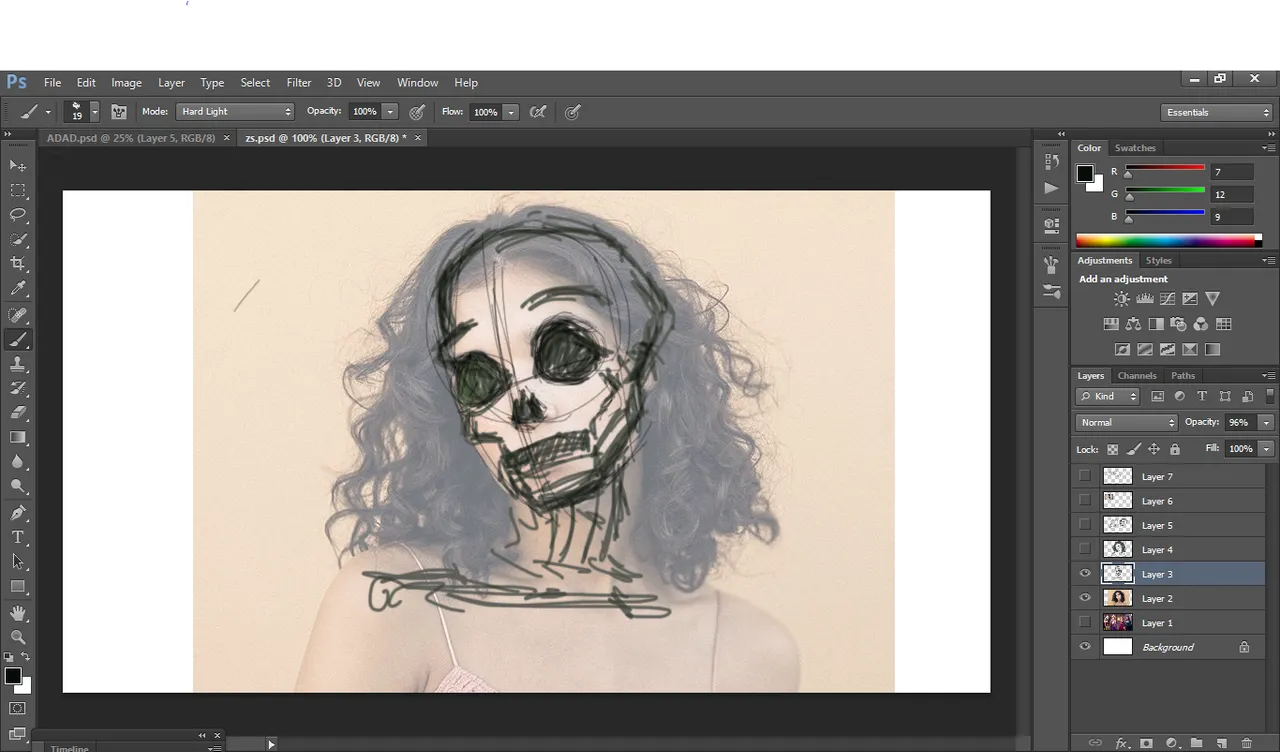
Task: Open the Essentials workspace dropdown
Action: coord(1217,112)
